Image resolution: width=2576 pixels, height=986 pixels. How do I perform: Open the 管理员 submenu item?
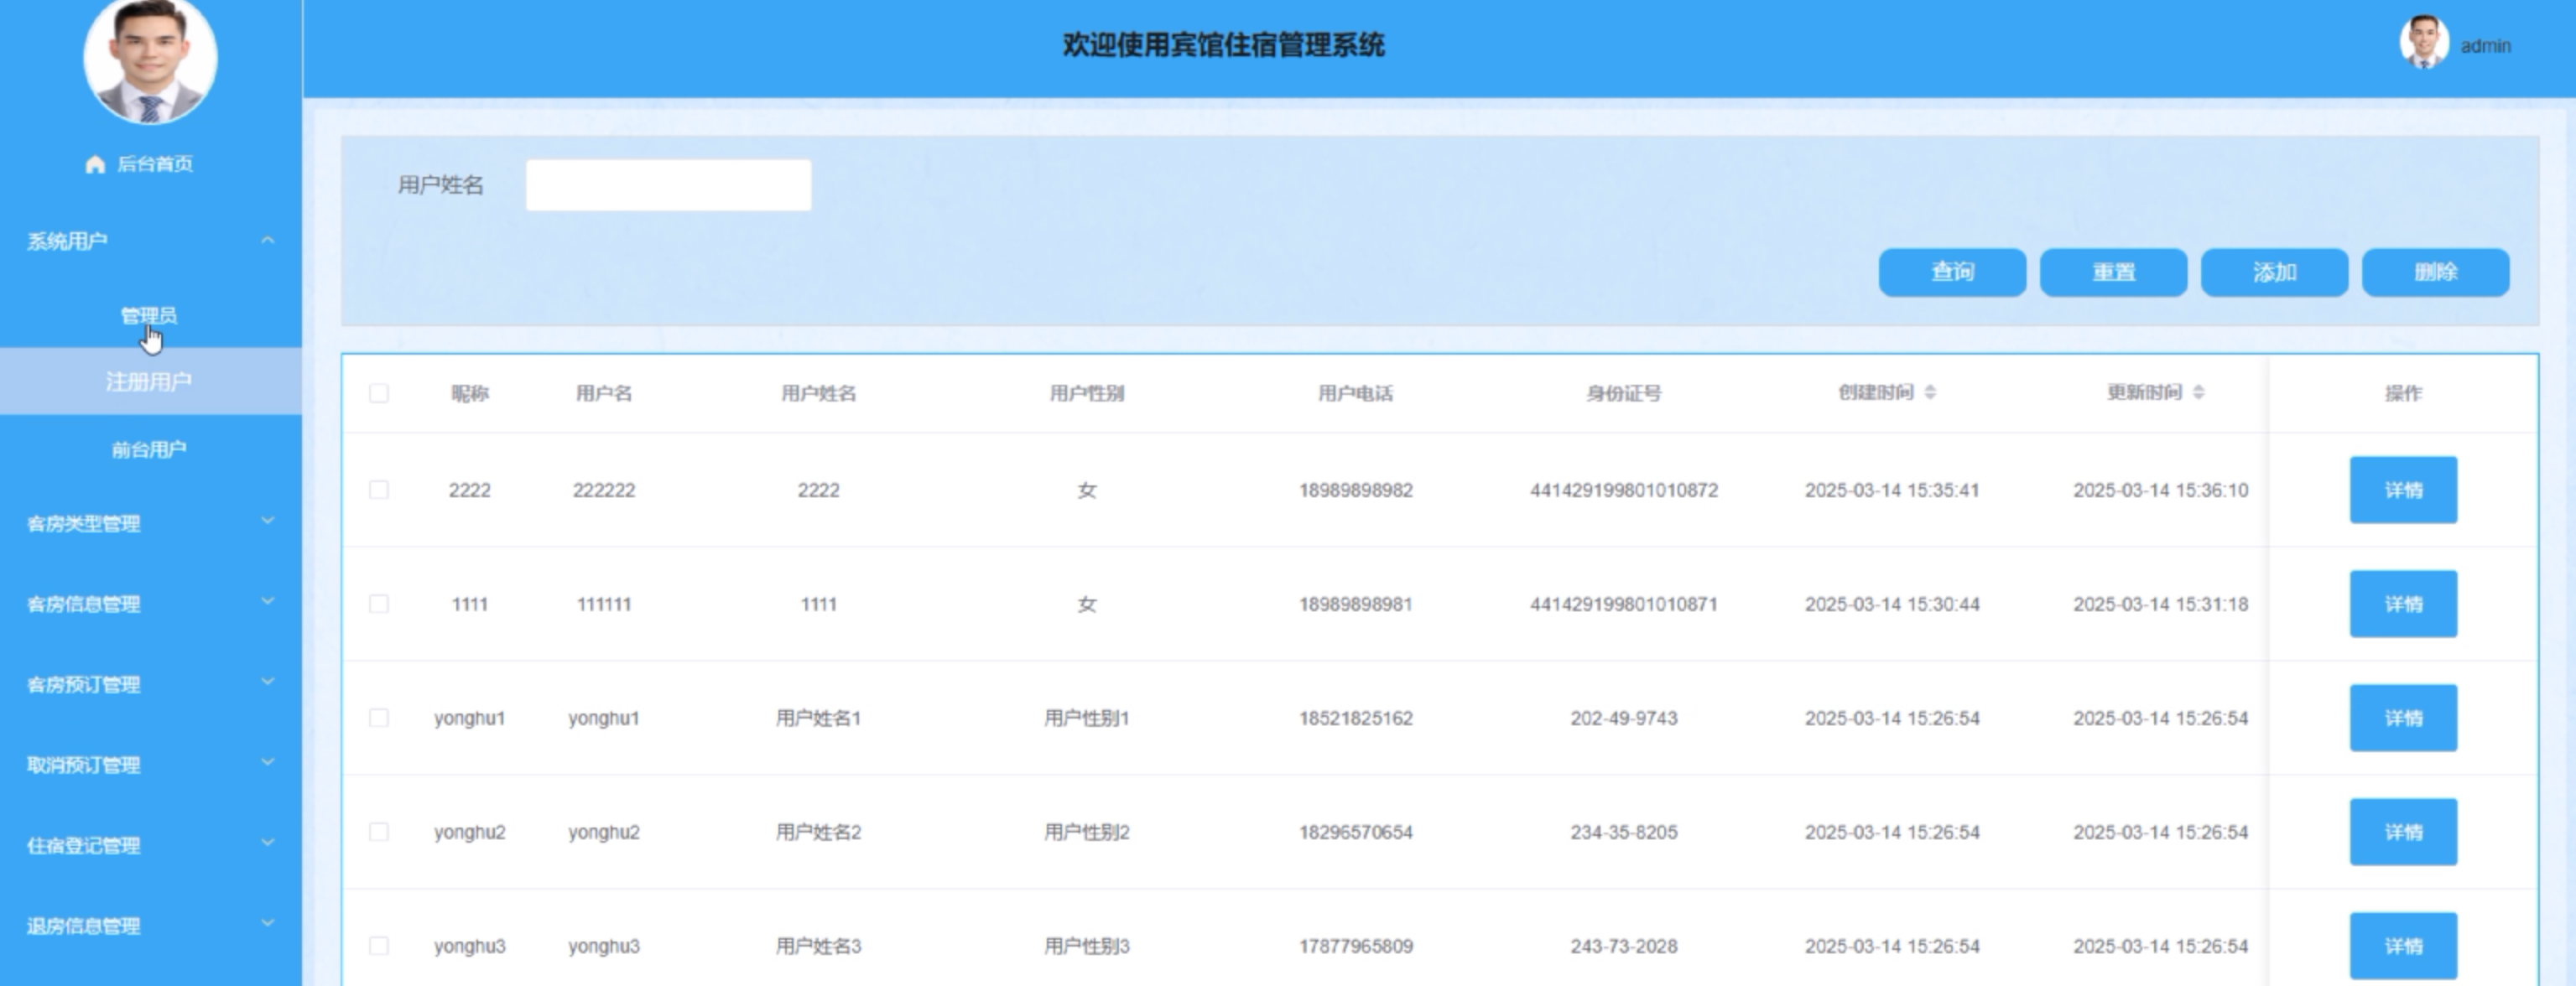click(x=149, y=315)
